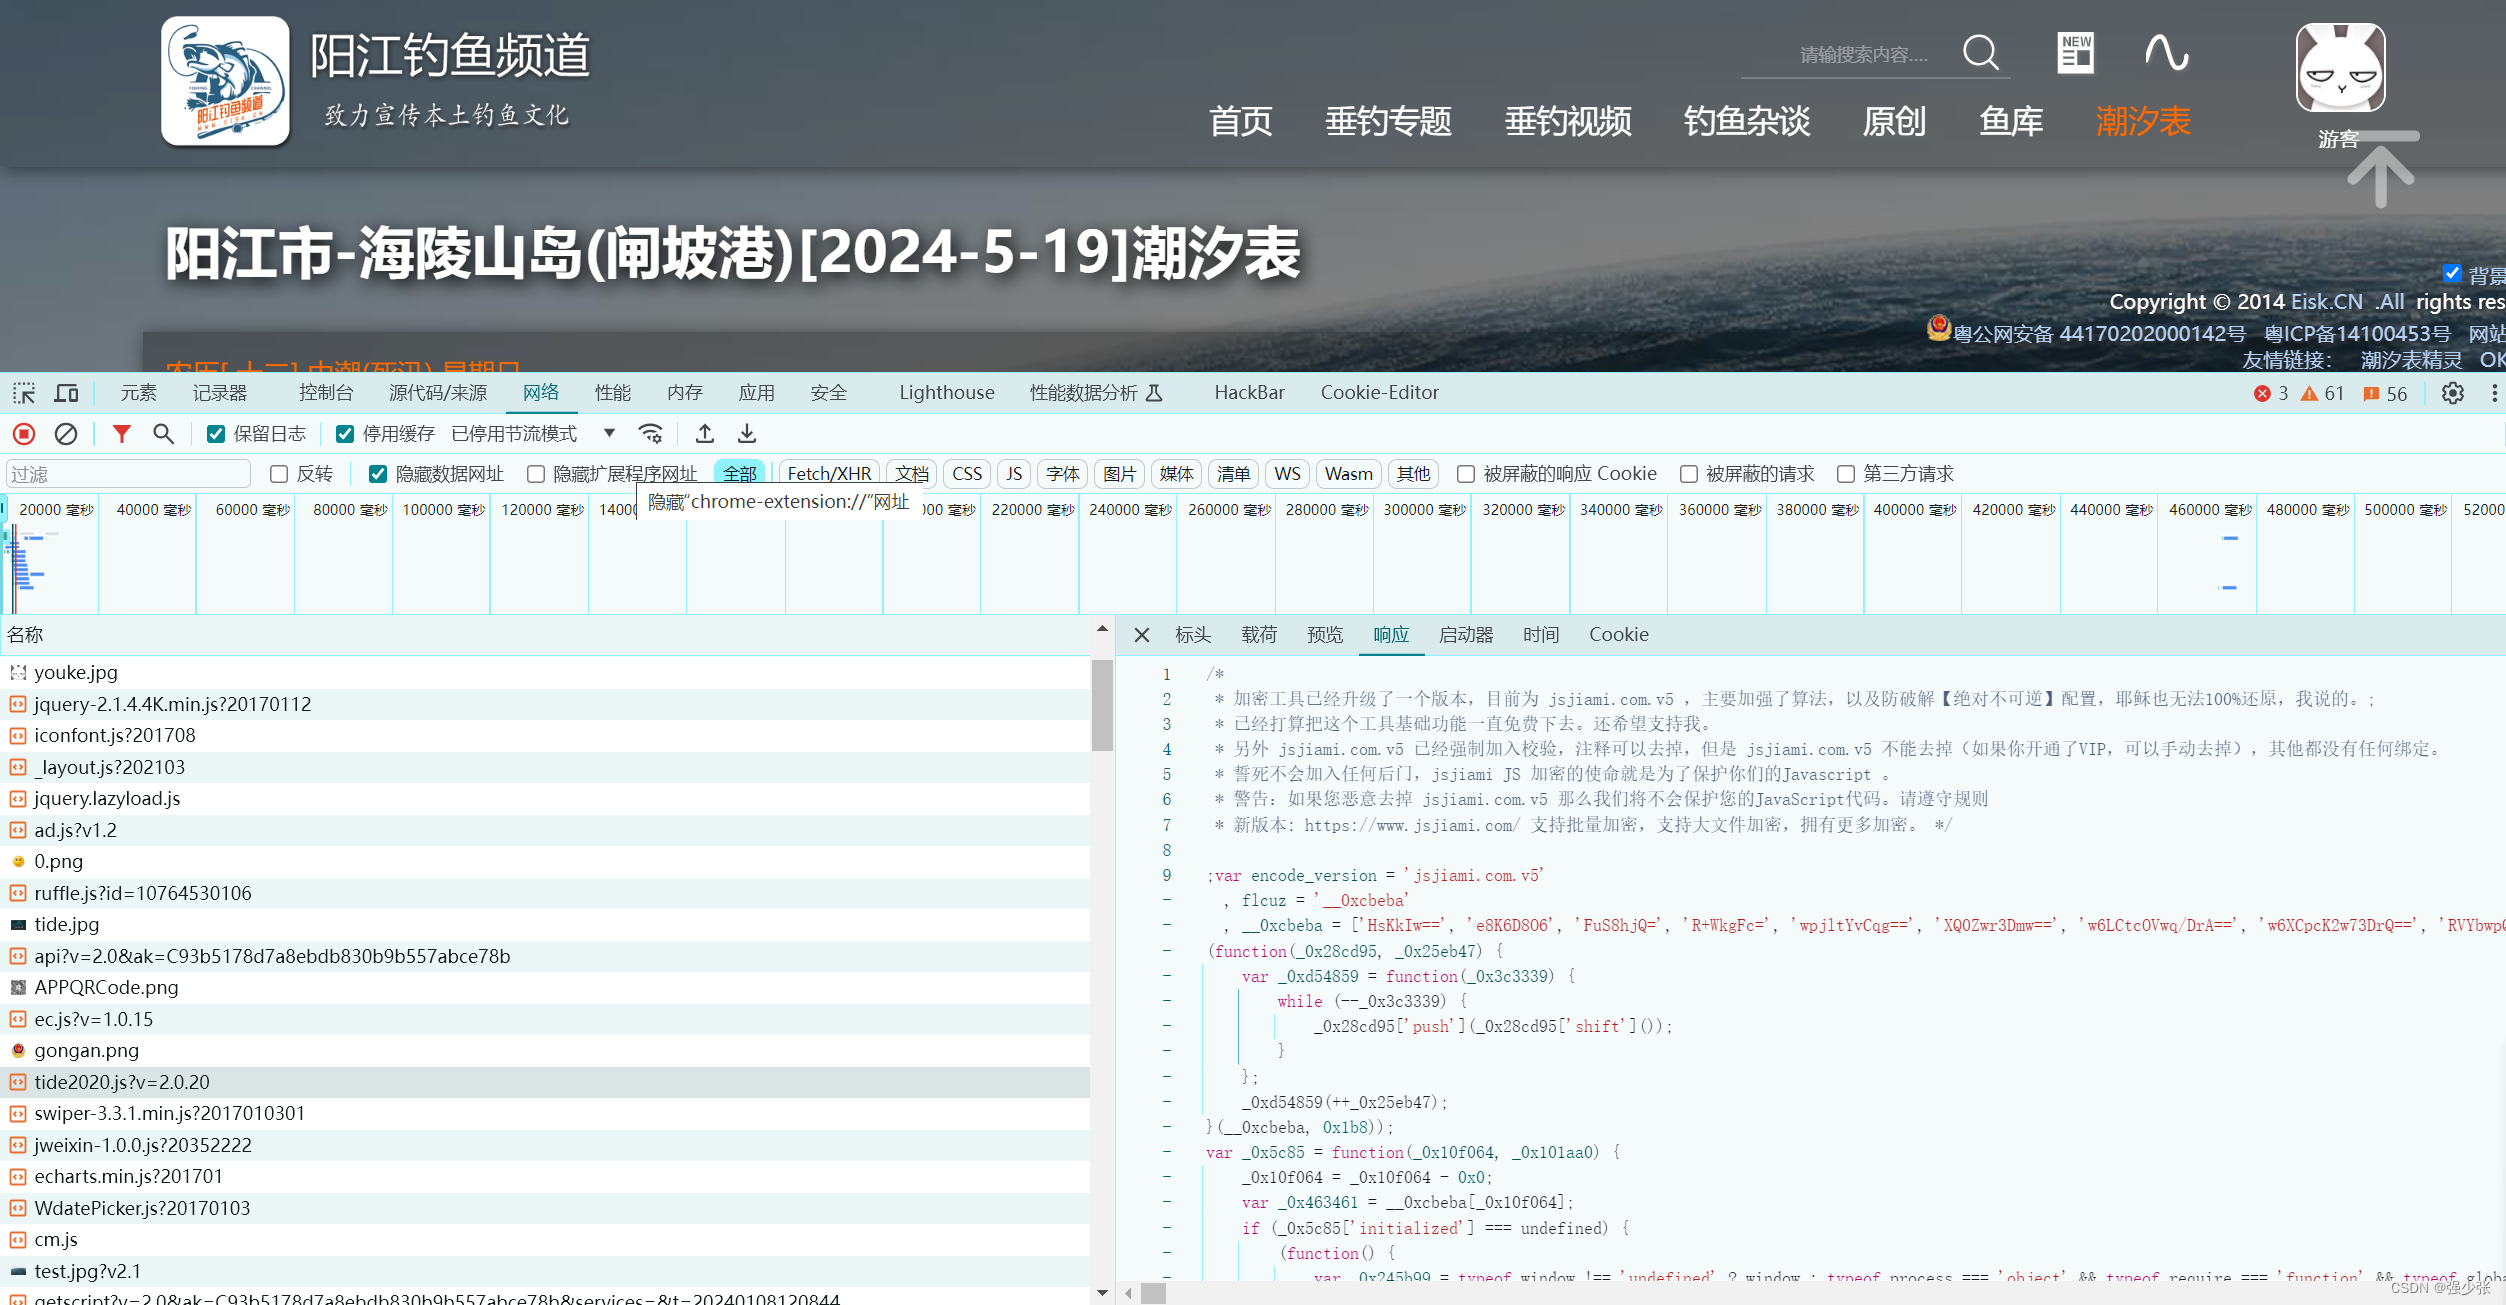Toggle the red filter funnel icon
The height and width of the screenshot is (1305, 2506).
[x=121, y=434]
